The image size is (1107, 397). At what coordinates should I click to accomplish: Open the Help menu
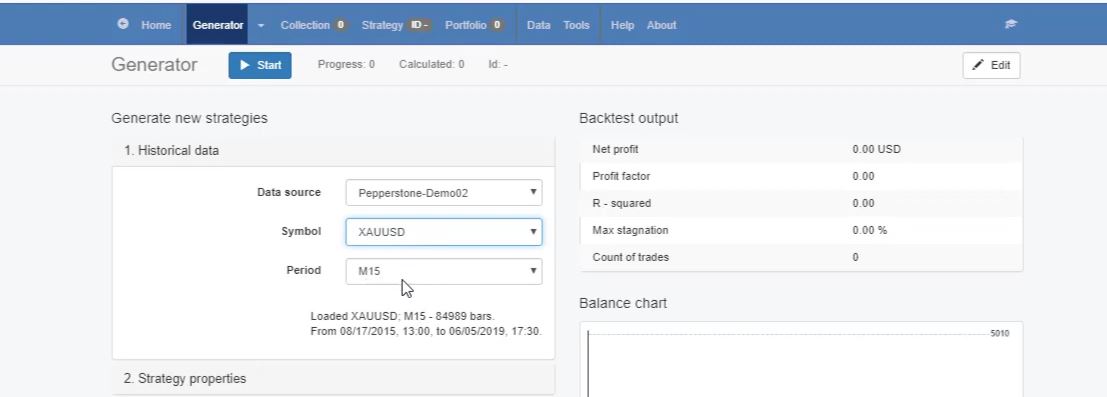[x=623, y=25]
